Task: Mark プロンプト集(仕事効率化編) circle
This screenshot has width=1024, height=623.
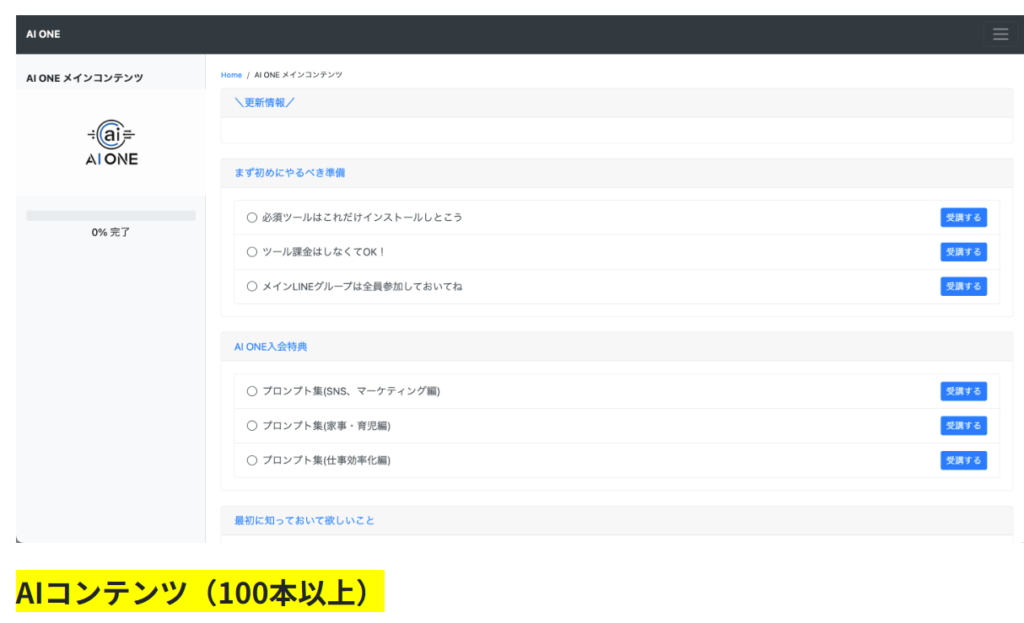Action: 251,460
